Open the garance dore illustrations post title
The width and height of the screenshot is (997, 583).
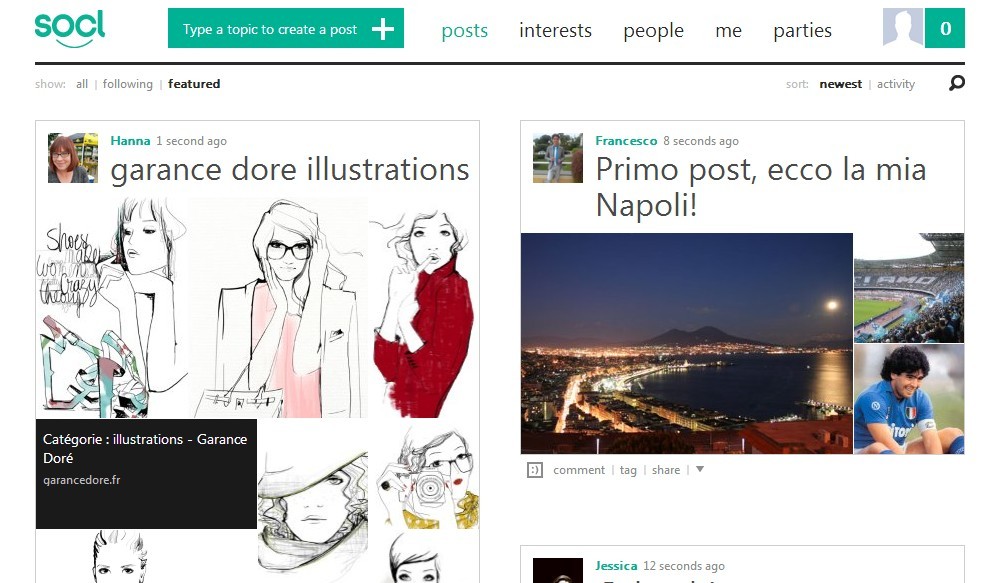pyautogui.click(x=289, y=170)
